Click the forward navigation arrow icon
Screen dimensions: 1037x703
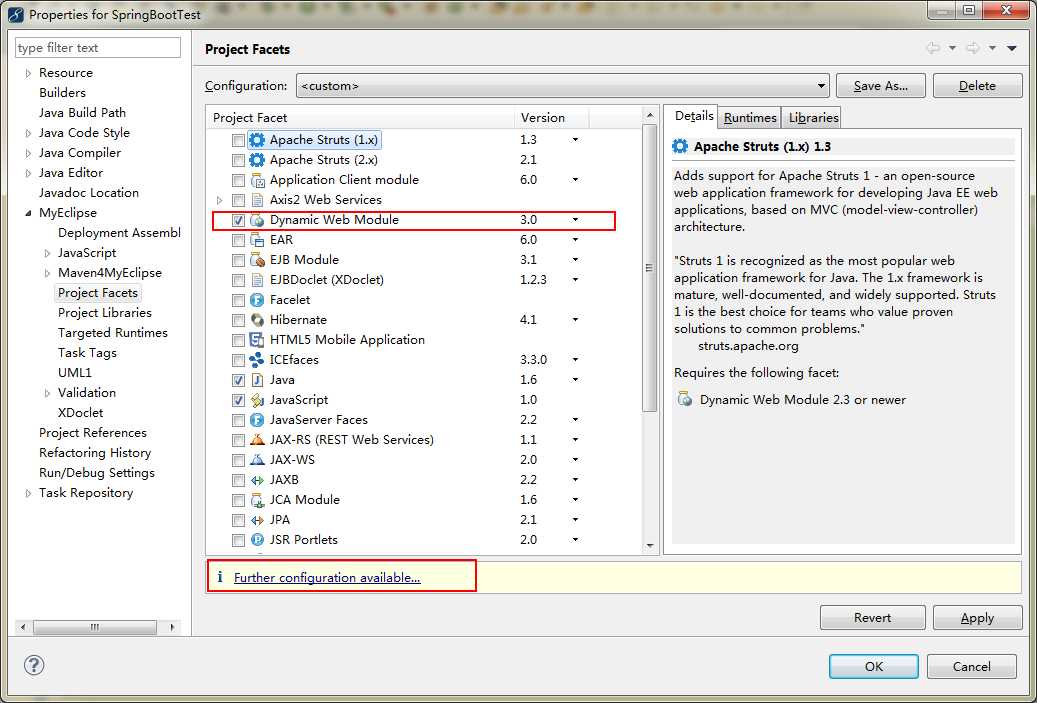coord(972,48)
